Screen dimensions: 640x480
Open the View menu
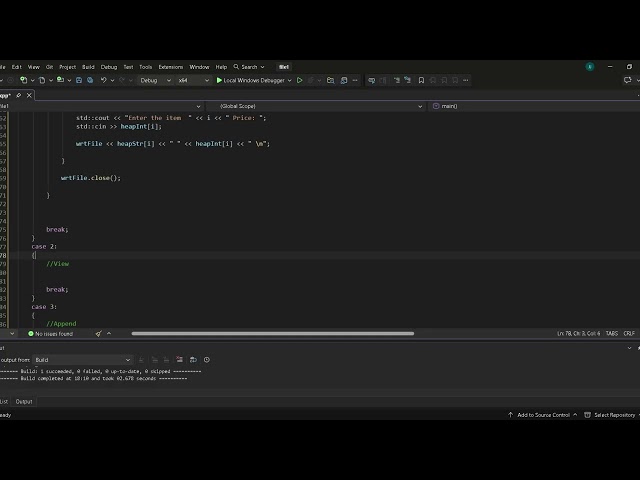(x=33, y=67)
